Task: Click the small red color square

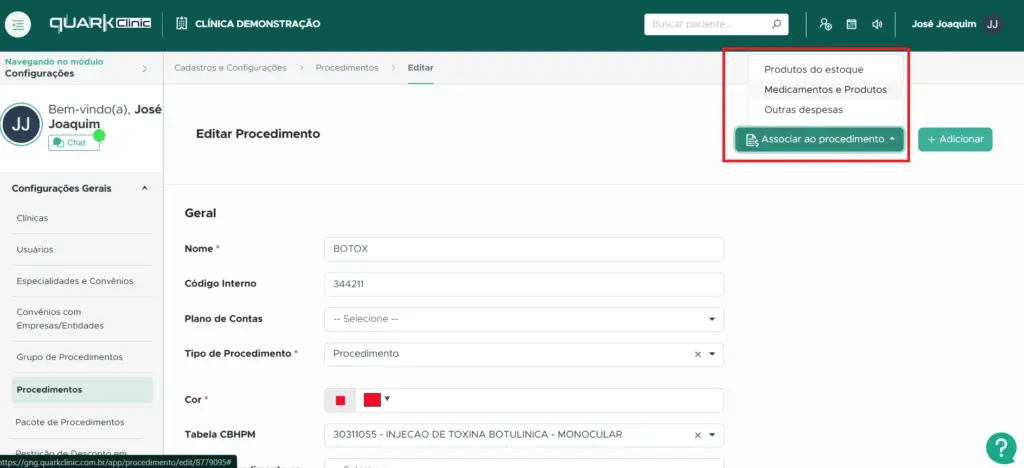Action: click(340, 401)
